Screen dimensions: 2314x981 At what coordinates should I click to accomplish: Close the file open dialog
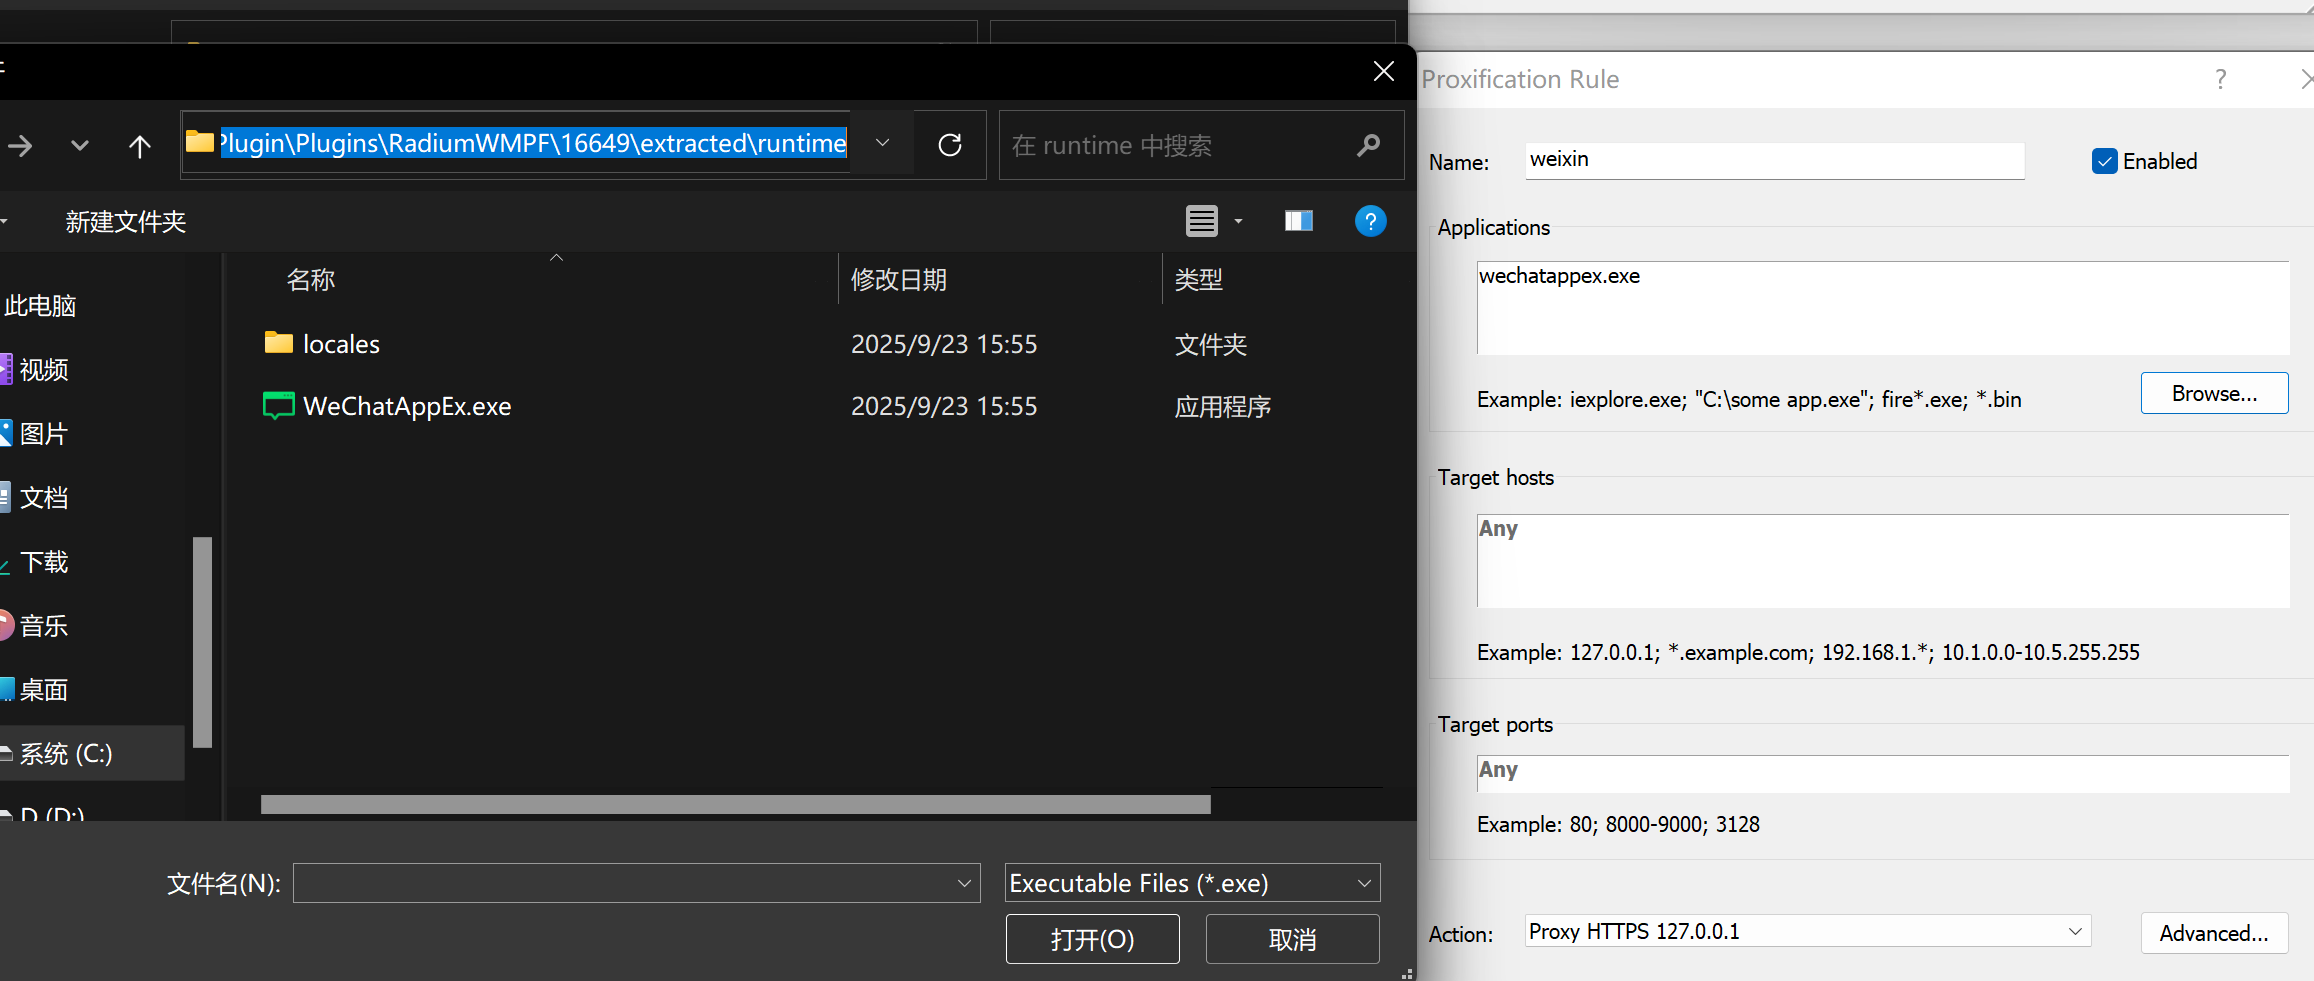coord(1383,71)
